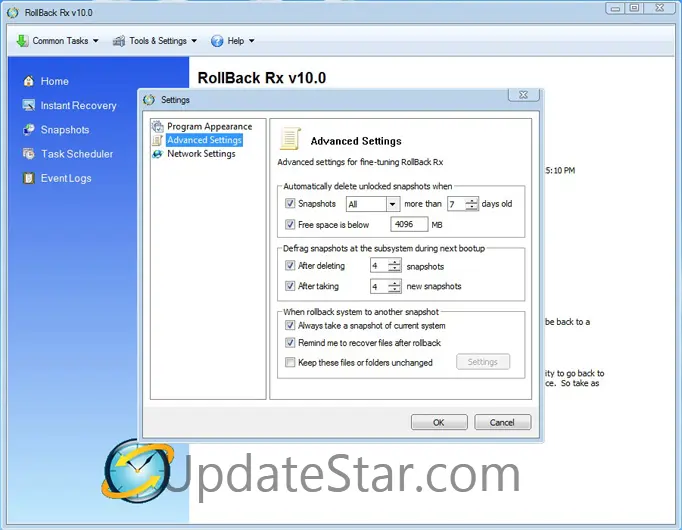Enable Keep these files or folders unchanged
Screen dimensions: 682x530
click(x=290, y=362)
